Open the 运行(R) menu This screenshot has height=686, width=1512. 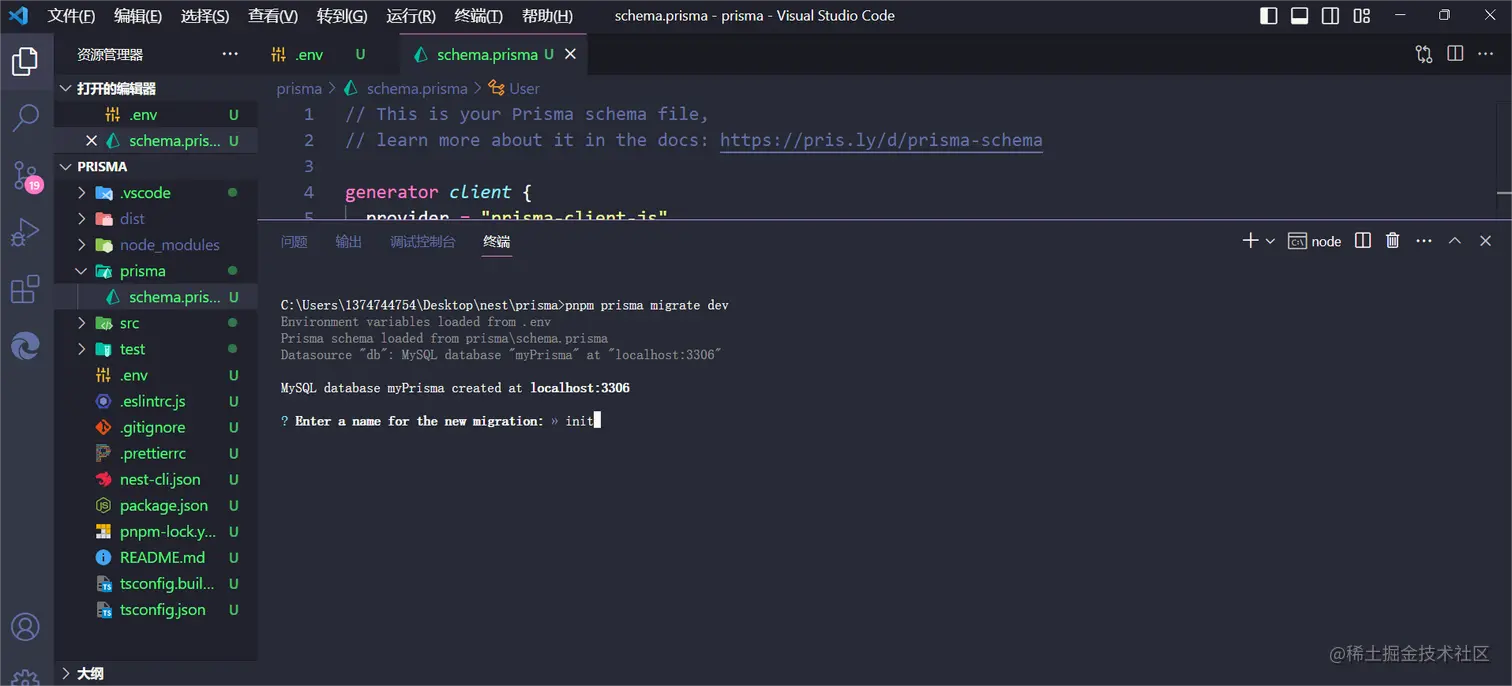(x=411, y=15)
